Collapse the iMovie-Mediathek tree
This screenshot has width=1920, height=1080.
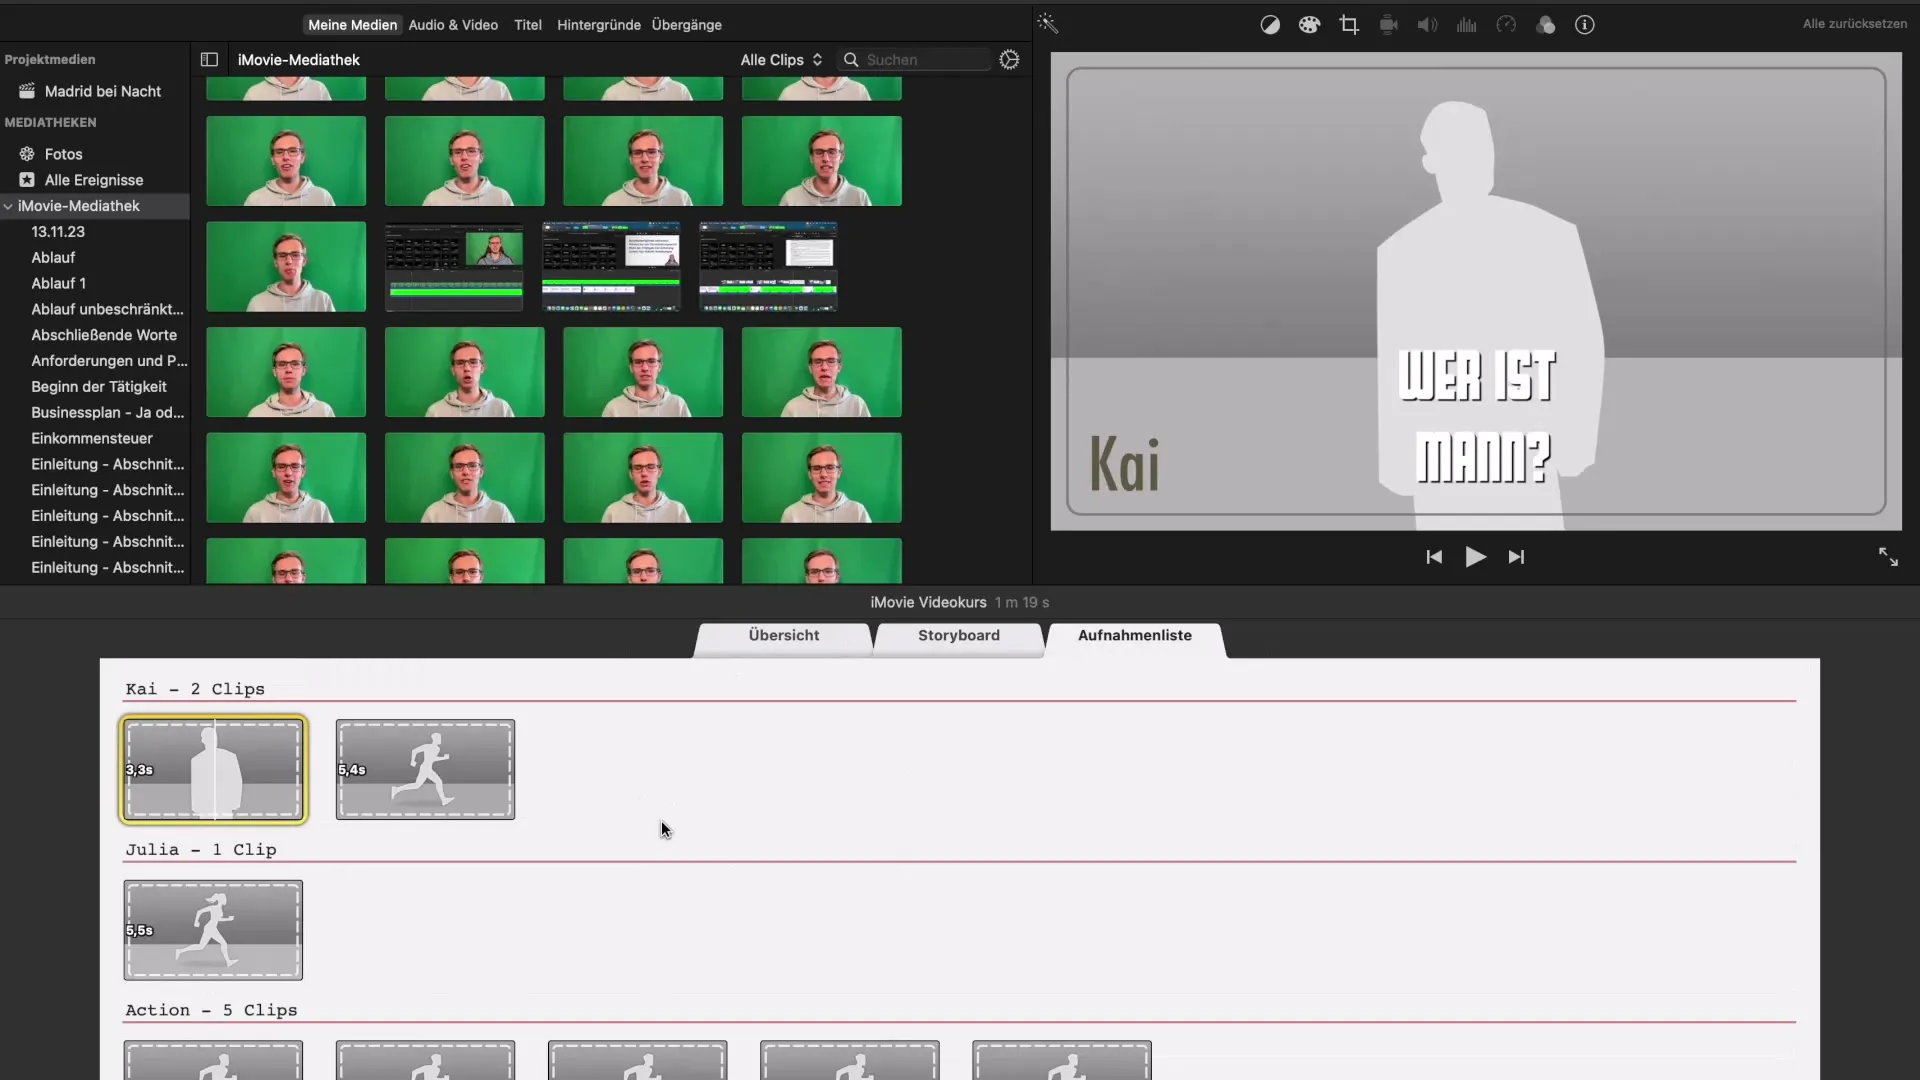[8, 206]
